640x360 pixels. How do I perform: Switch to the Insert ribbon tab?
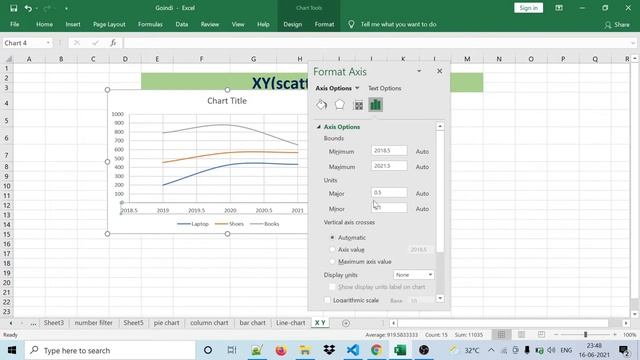[73, 24]
